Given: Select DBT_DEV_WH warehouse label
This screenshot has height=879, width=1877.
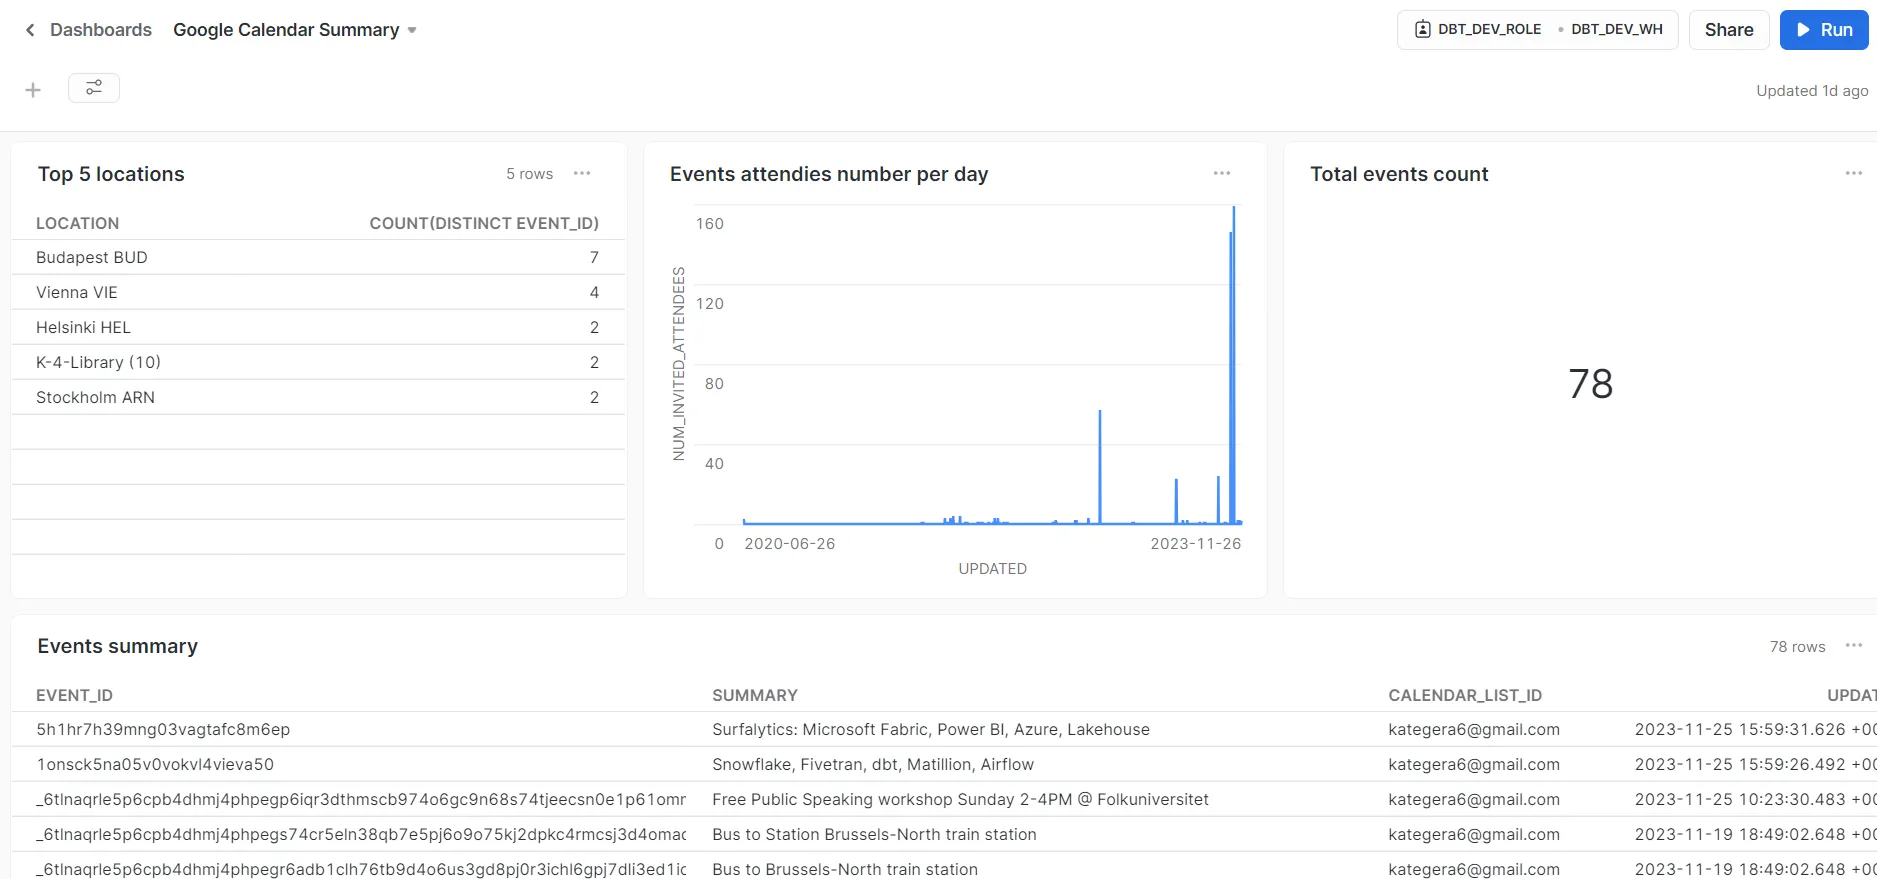Looking at the screenshot, I should (x=1616, y=30).
